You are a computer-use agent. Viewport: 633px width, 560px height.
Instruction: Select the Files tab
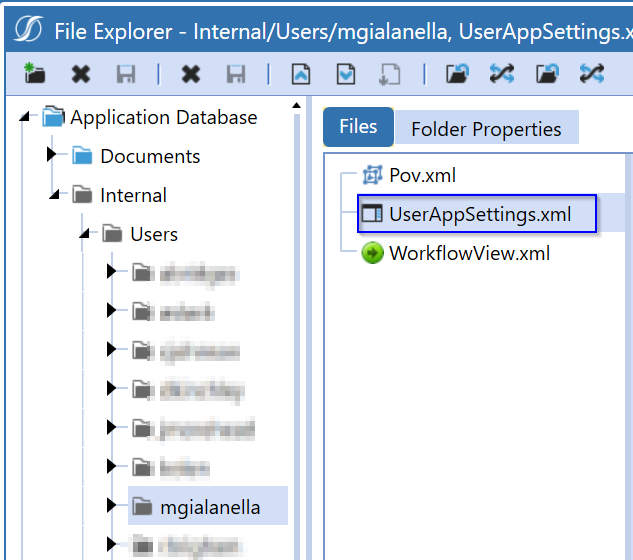point(358,127)
